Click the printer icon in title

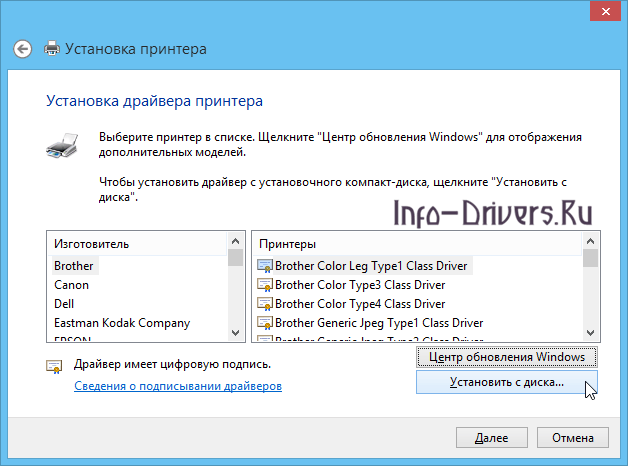coord(51,48)
